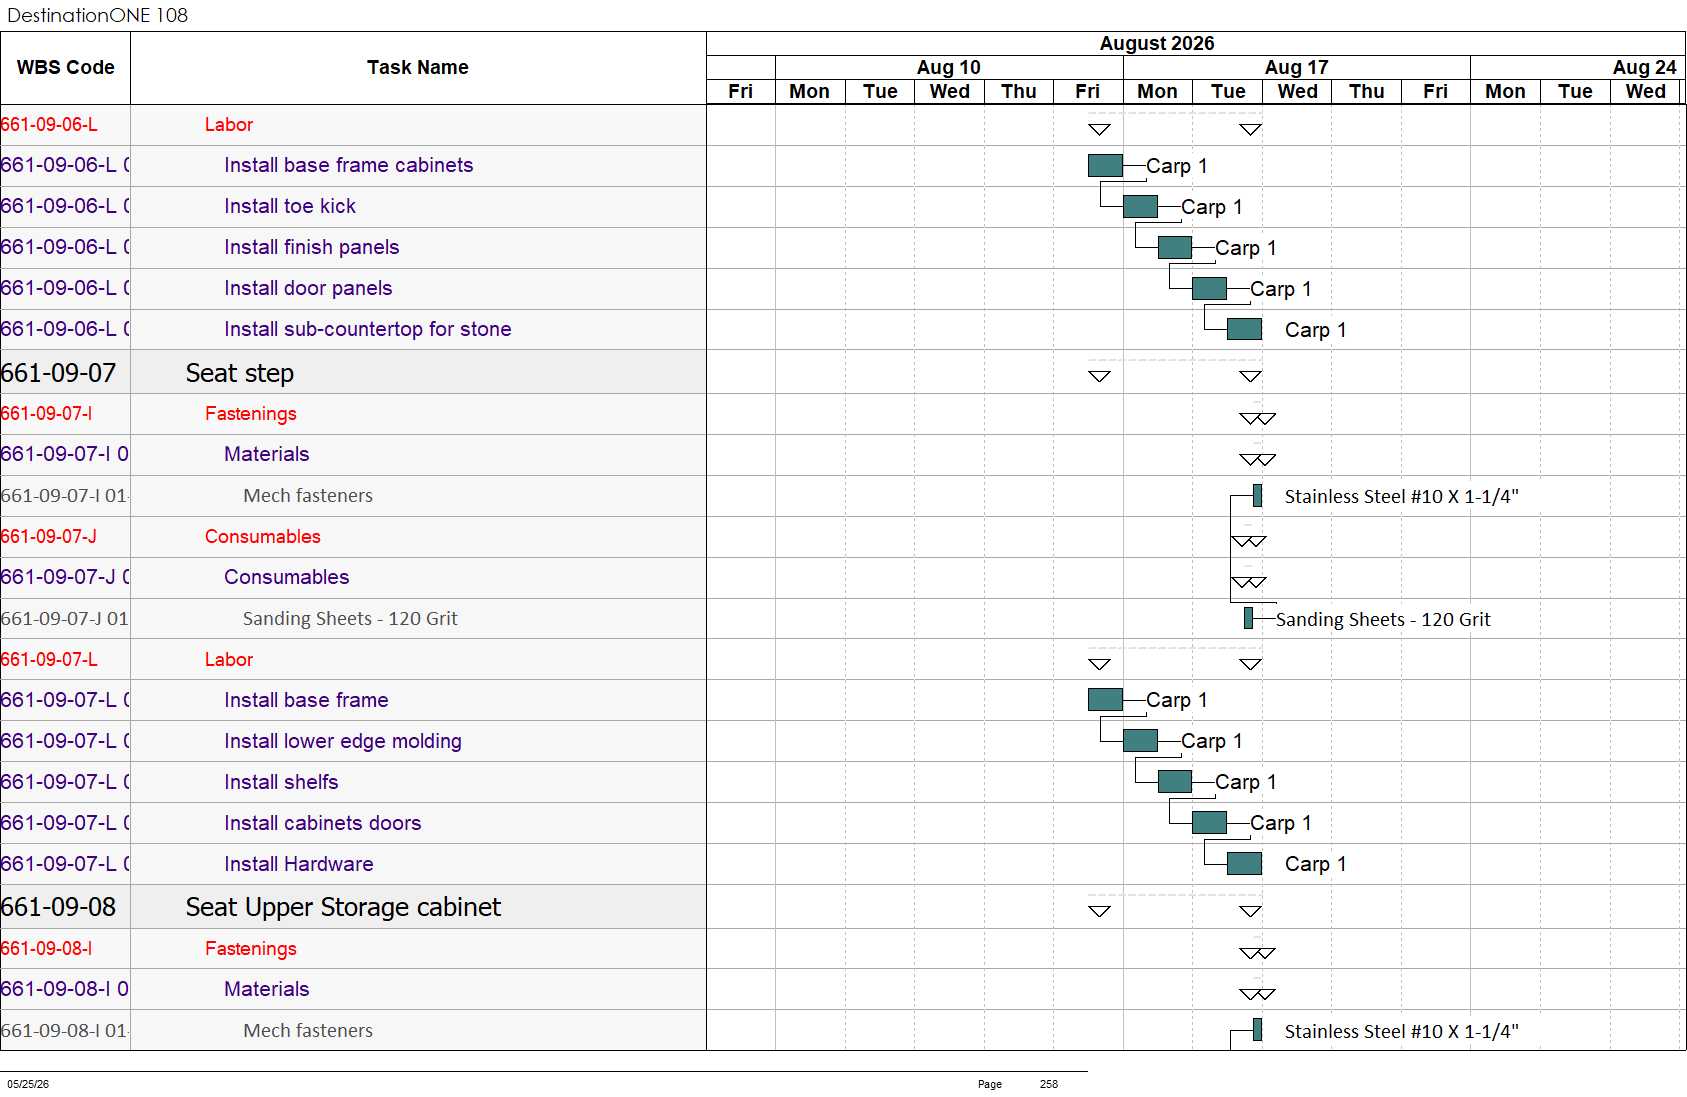Select the Aug 10 week header

click(949, 67)
